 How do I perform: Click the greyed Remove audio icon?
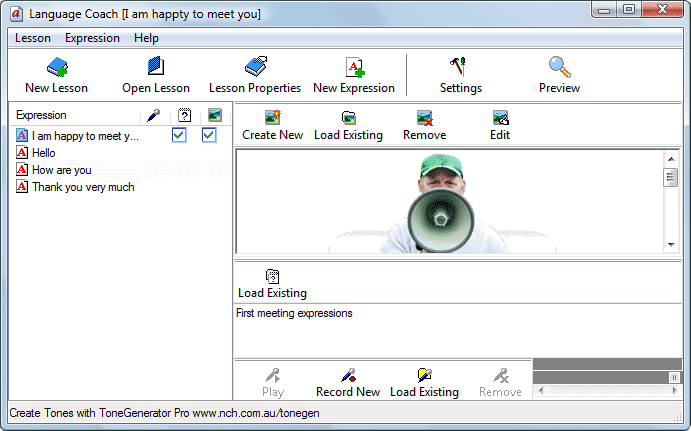point(501,375)
